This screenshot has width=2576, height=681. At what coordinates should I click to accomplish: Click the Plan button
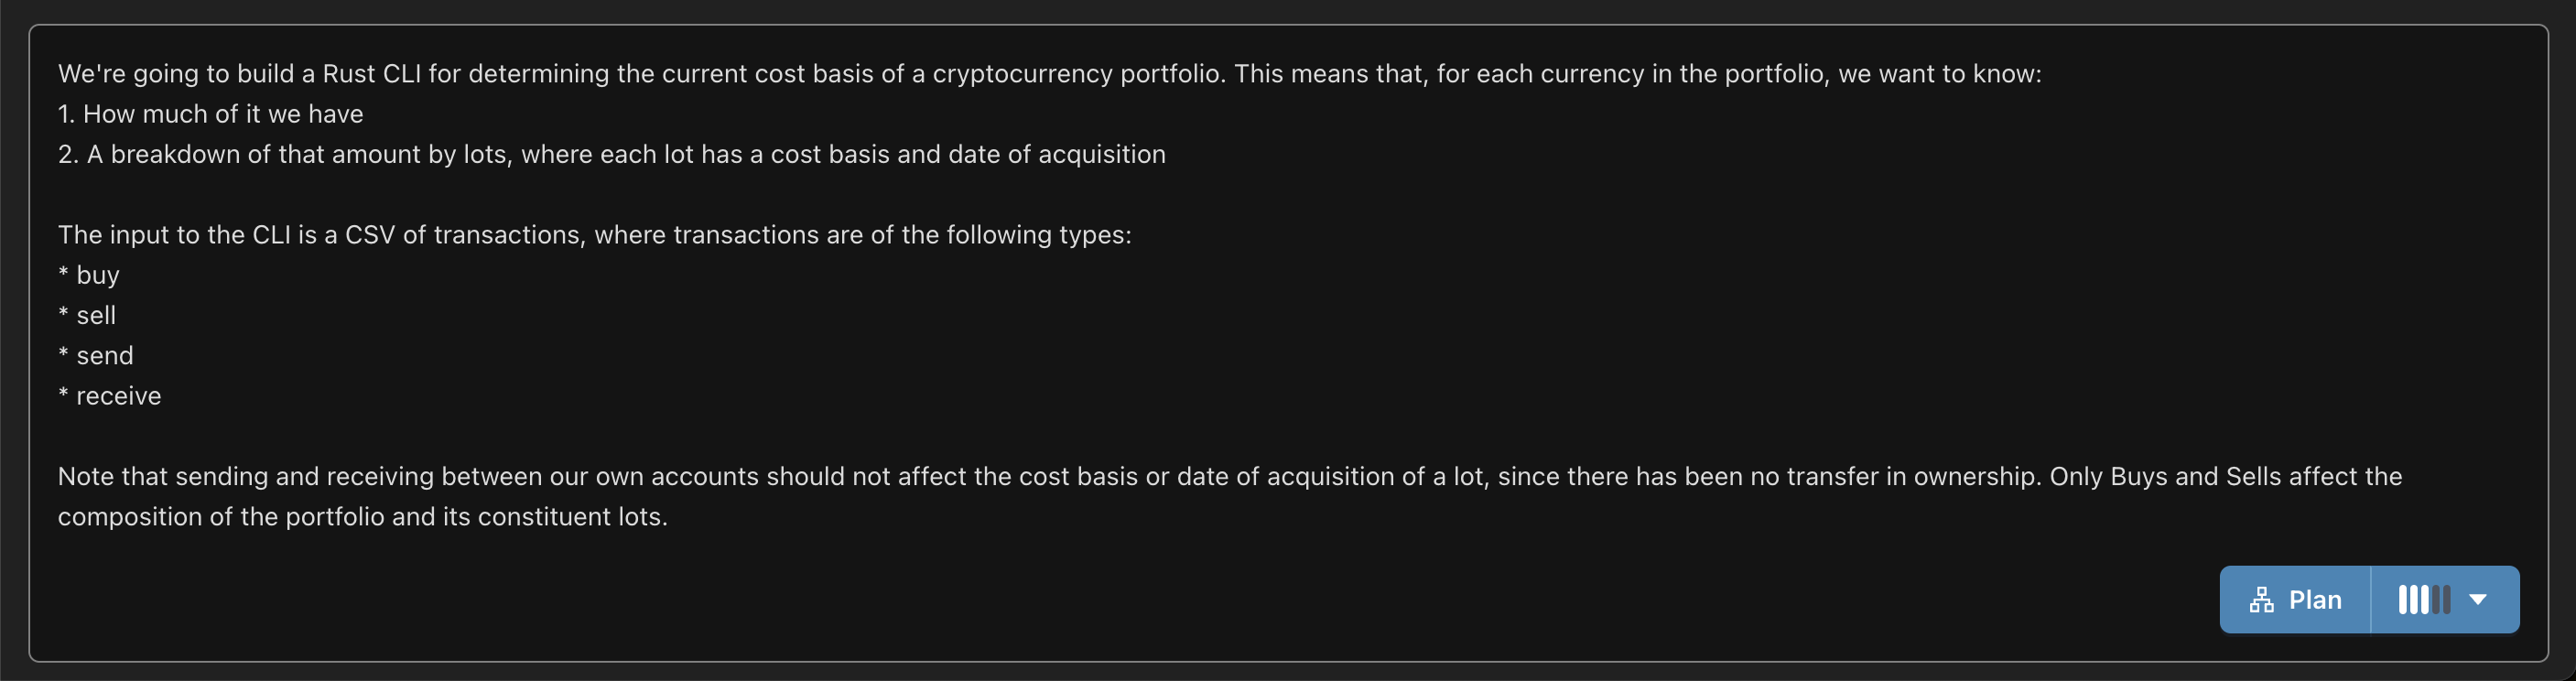(2295, 600)
